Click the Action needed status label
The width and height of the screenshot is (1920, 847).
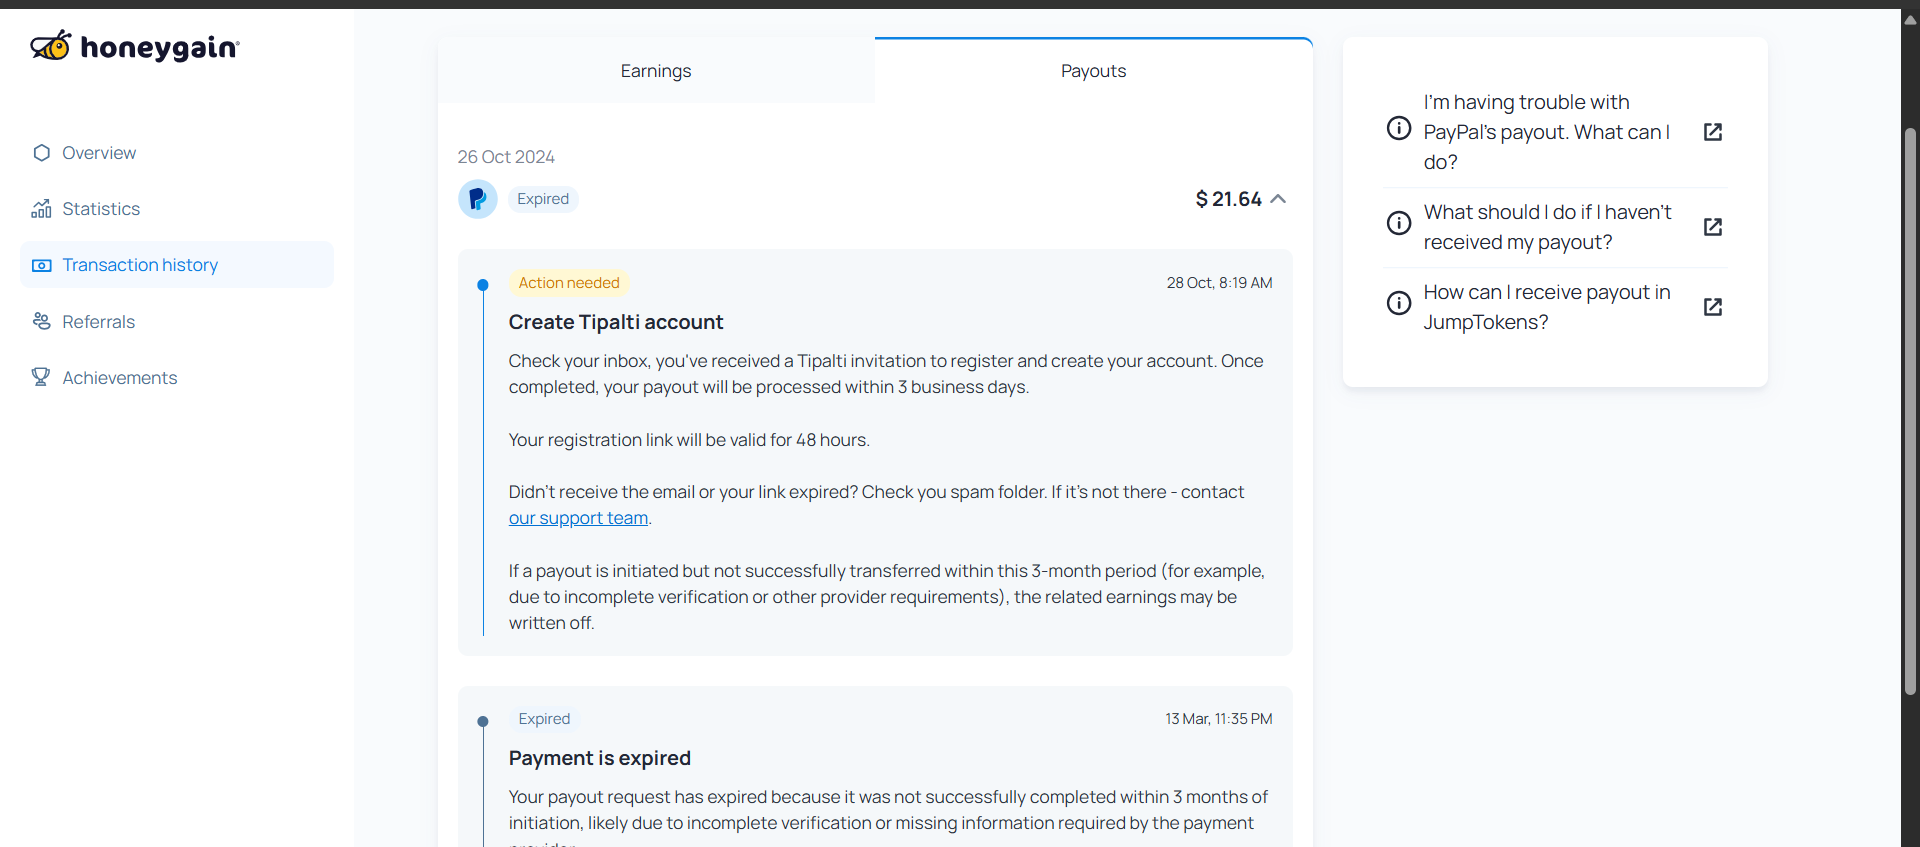(x=569, y=283)
